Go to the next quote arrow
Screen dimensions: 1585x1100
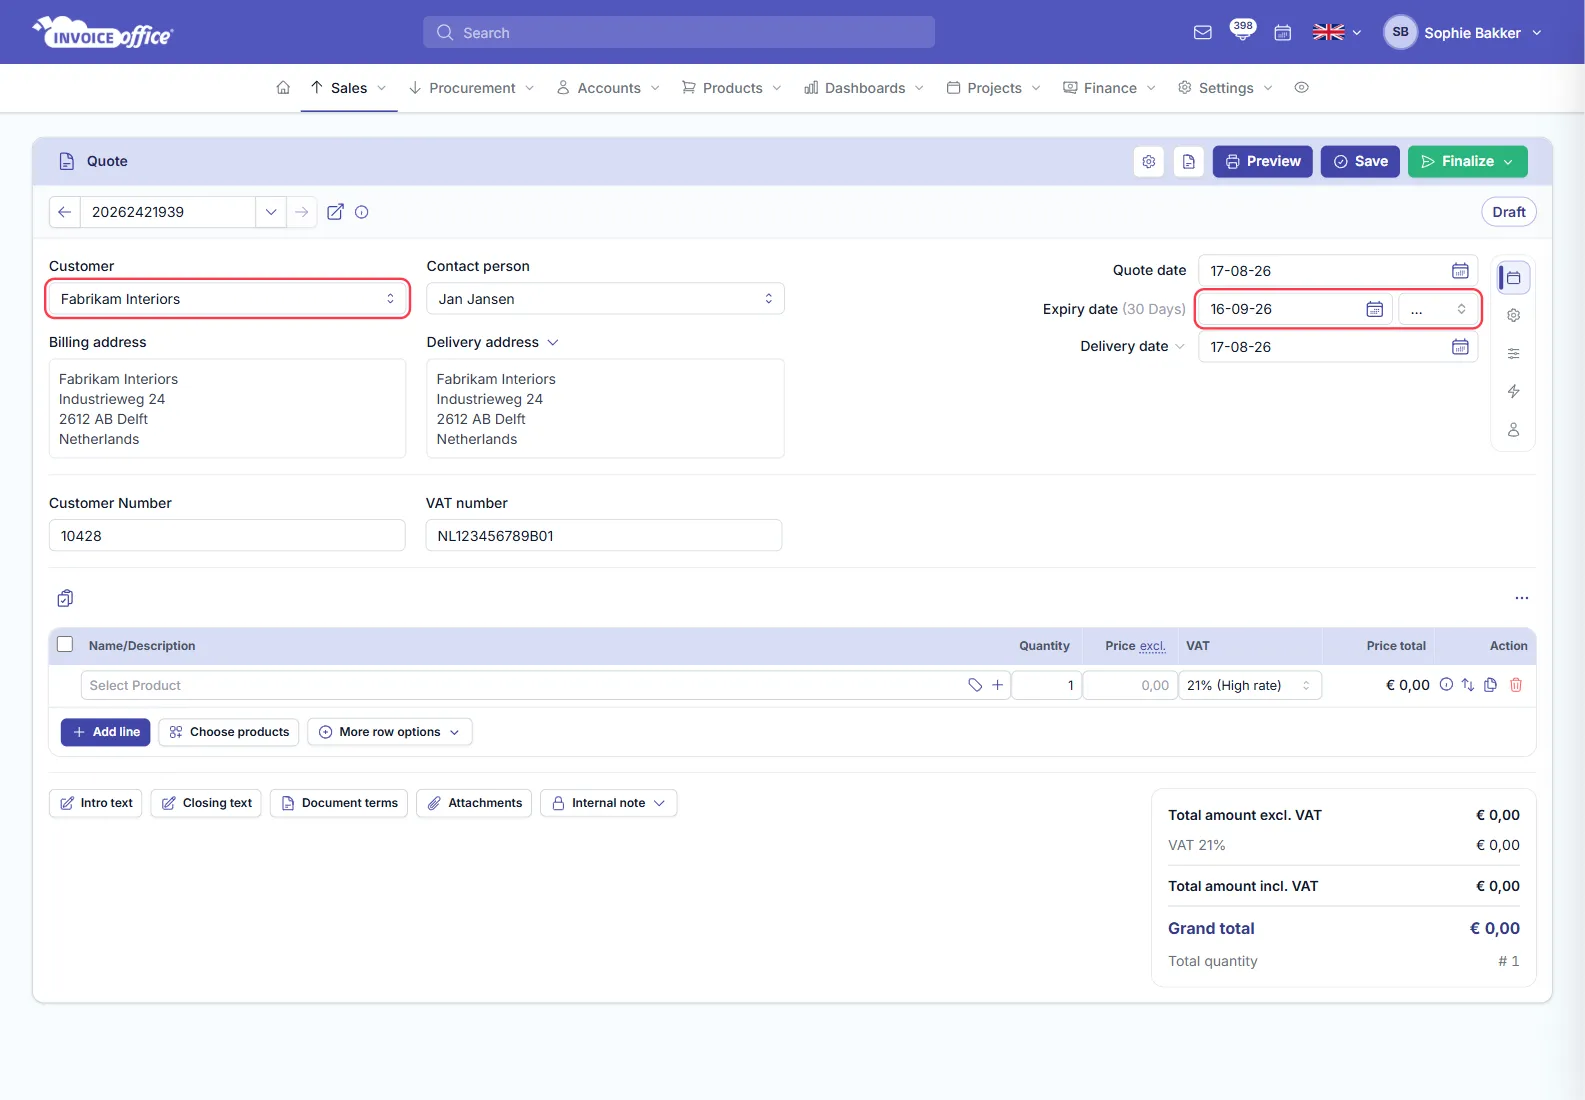coord(302,212)
